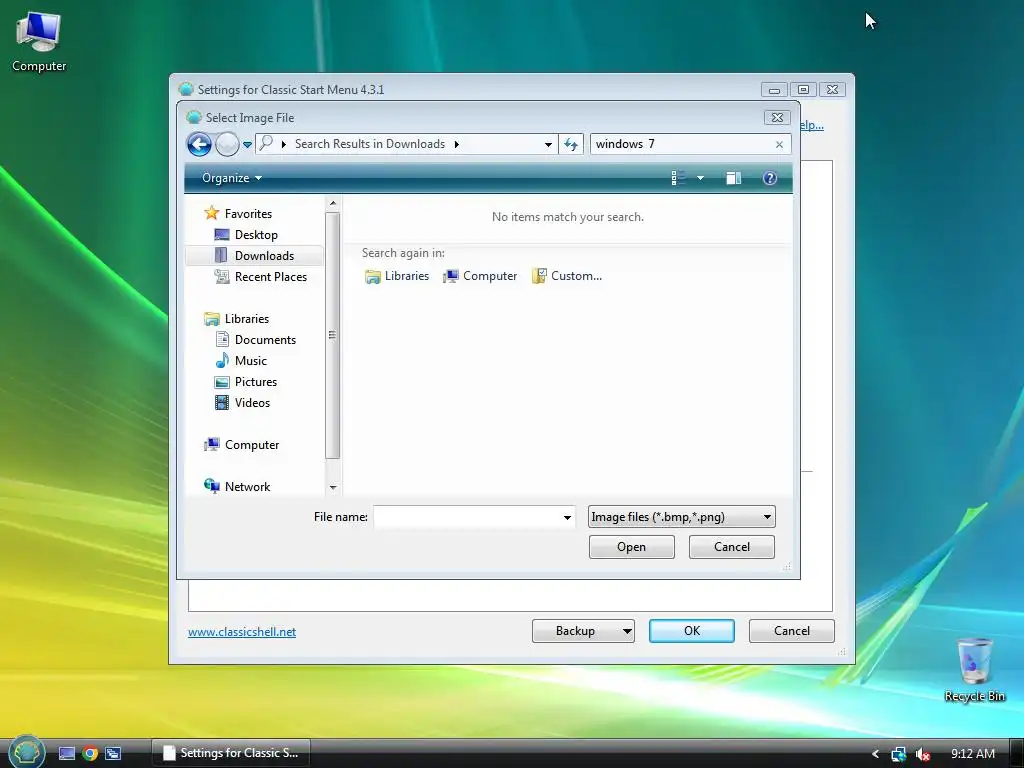1024x768 pixels.
Task: Close the Select Image File dialog
Action: pyautogui.click(x=777, y=118)
